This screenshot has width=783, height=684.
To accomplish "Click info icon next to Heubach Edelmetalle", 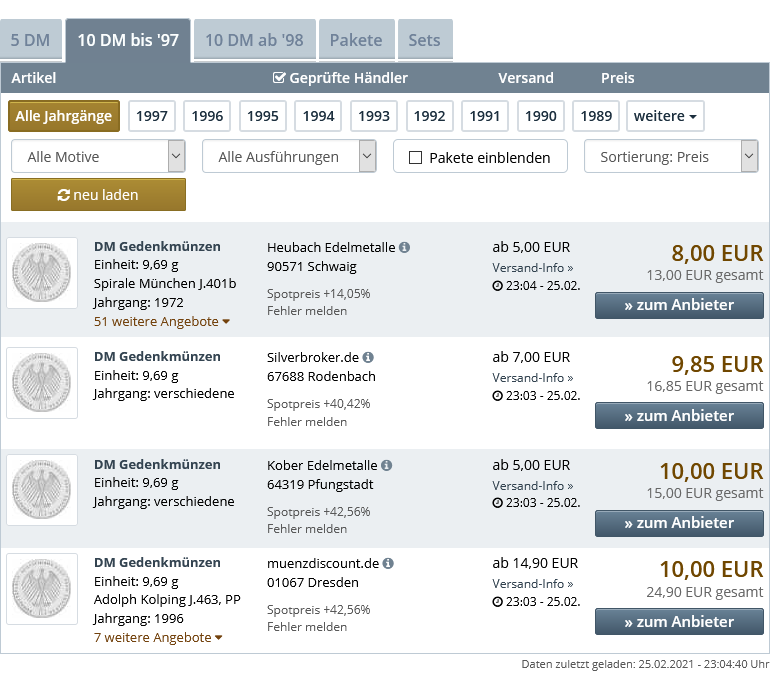I will (404, 248).
